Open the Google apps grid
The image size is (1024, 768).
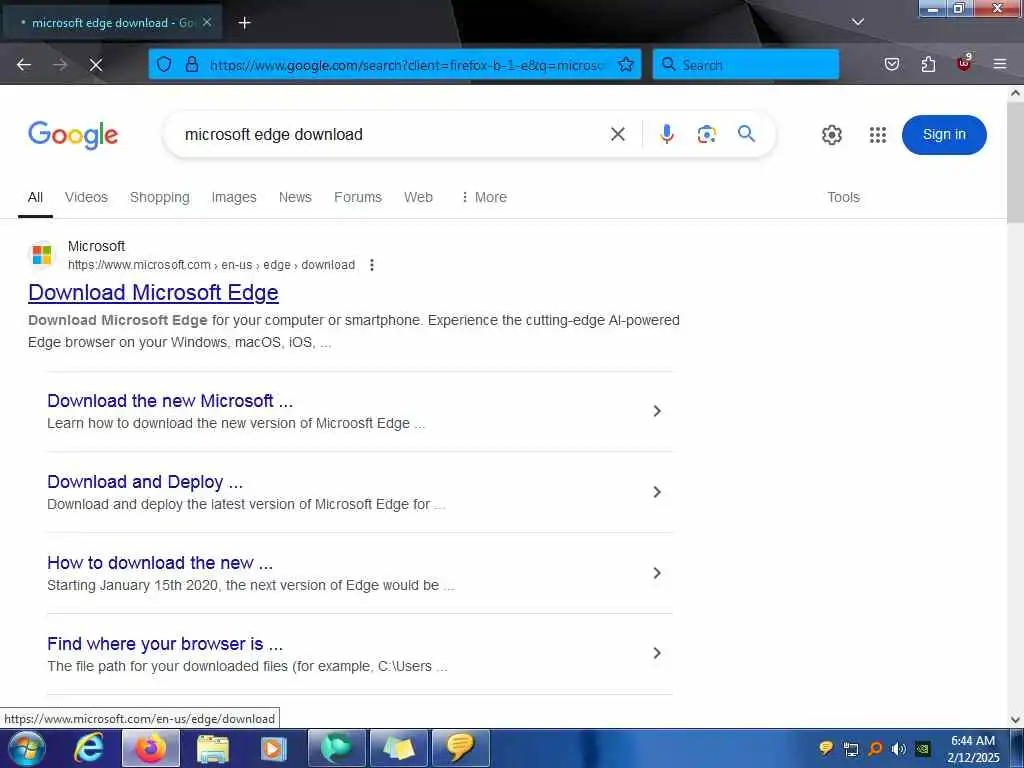pyautogui.click(x=878, y=135)
